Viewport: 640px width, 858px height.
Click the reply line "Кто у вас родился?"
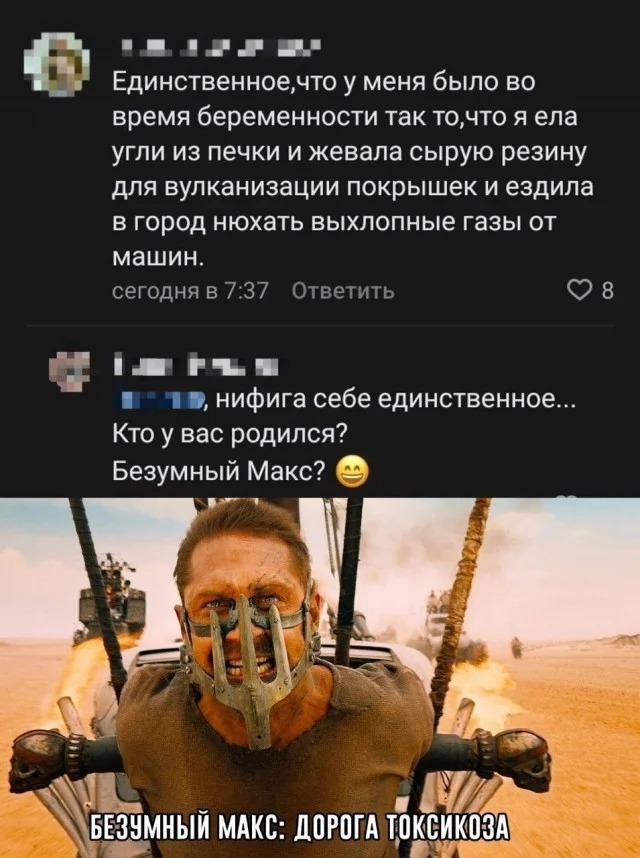coord(229,434)
